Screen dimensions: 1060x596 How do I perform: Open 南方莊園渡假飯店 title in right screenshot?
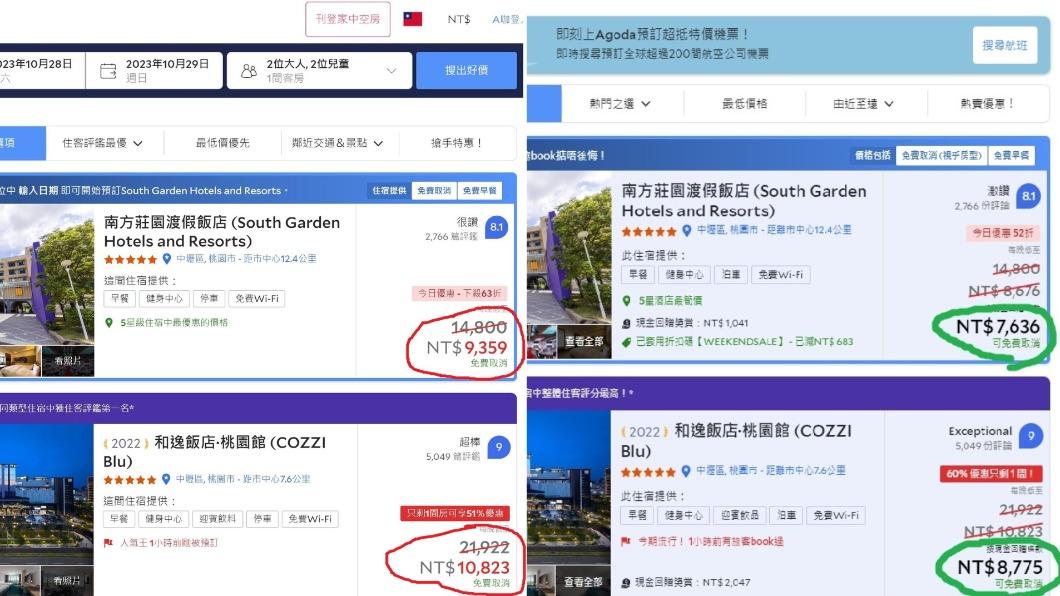pyautogui.click(x=744, y=201)
